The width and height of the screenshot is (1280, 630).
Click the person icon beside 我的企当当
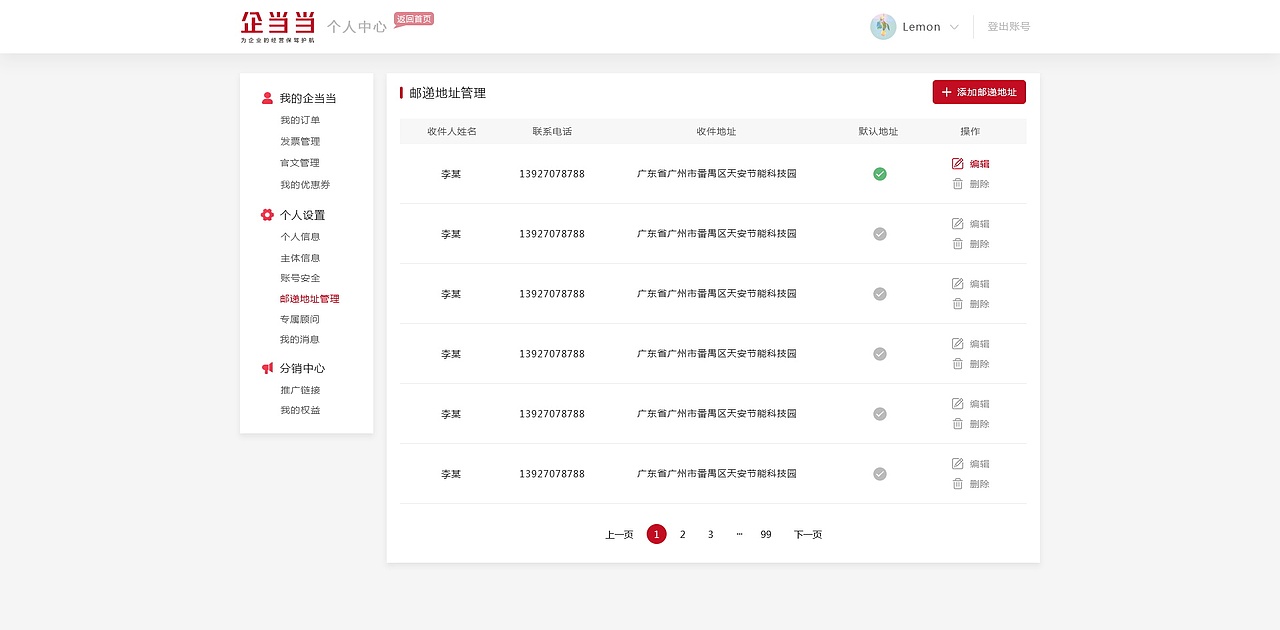tap(266, 97)
